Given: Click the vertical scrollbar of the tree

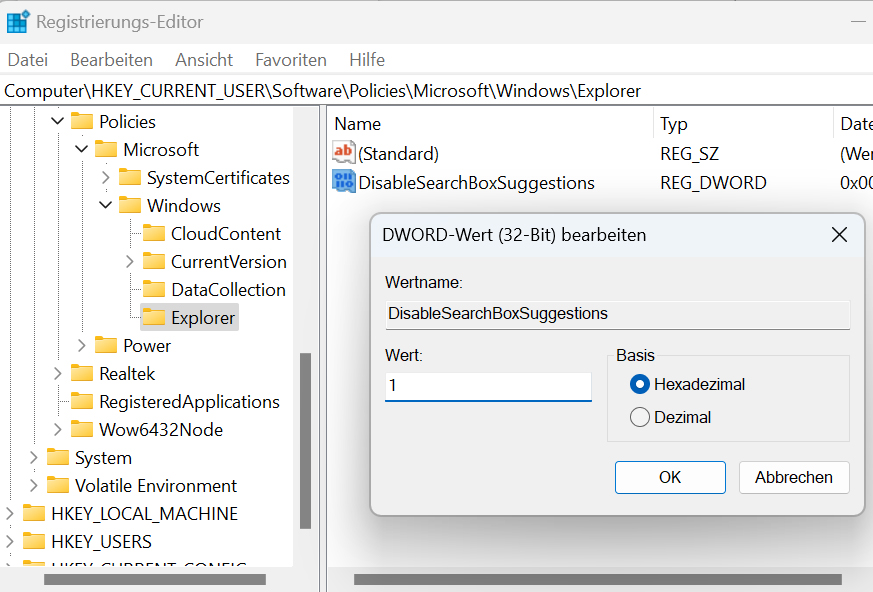Looking at the screenshot, I should tap(305, 440).
